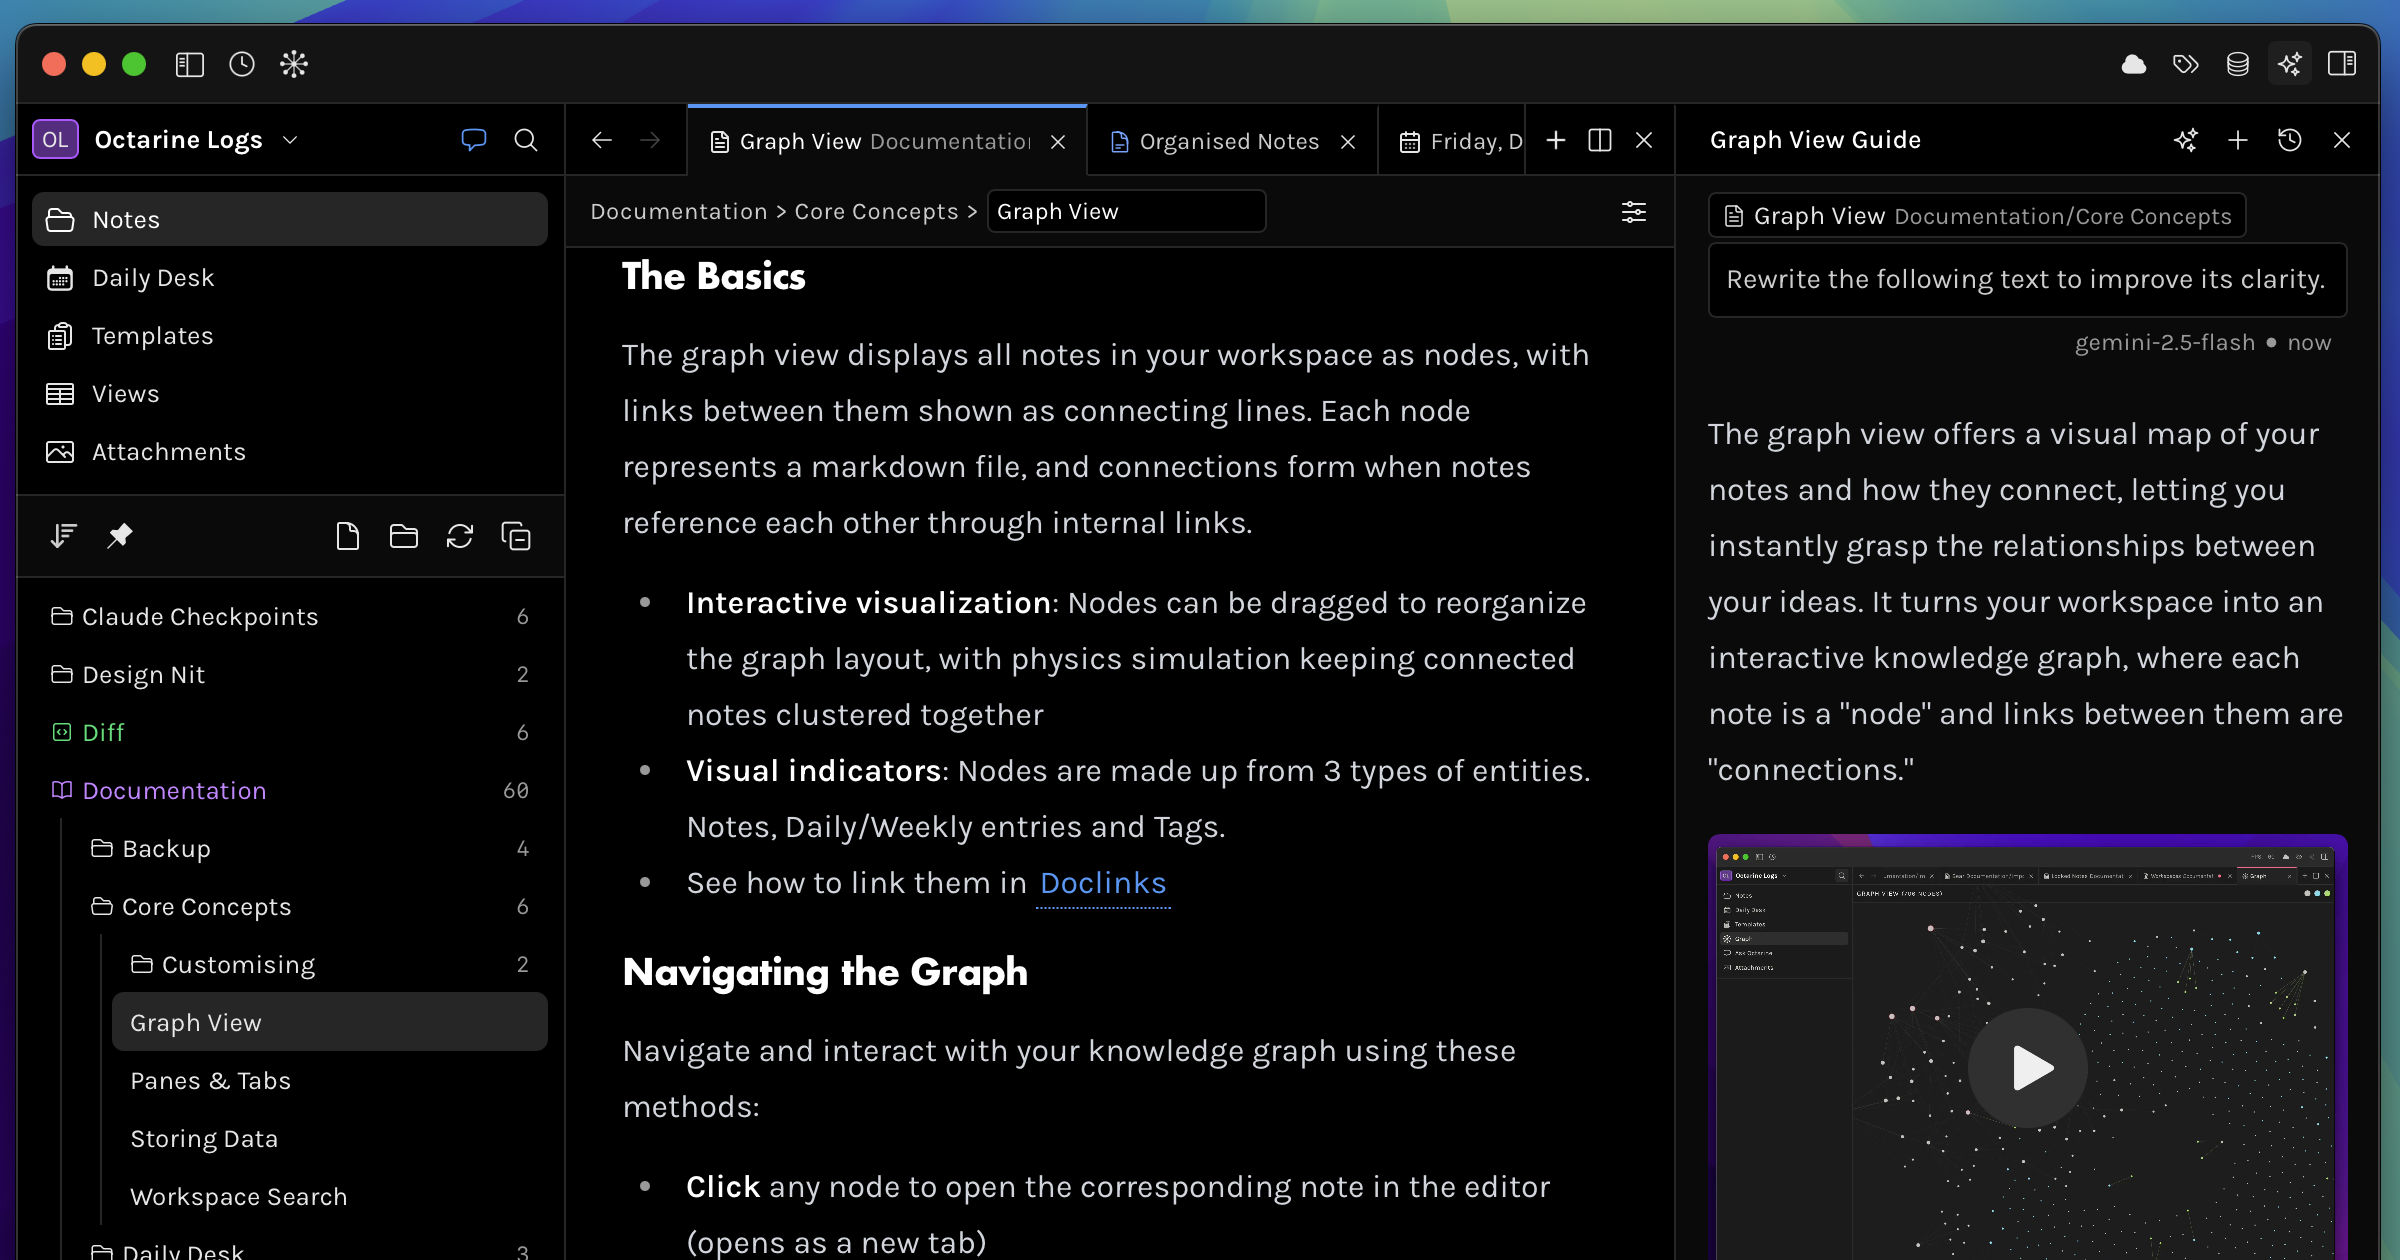Open the tags panel icon
Screen dimensions: 2400x1260
point(2186,63)
